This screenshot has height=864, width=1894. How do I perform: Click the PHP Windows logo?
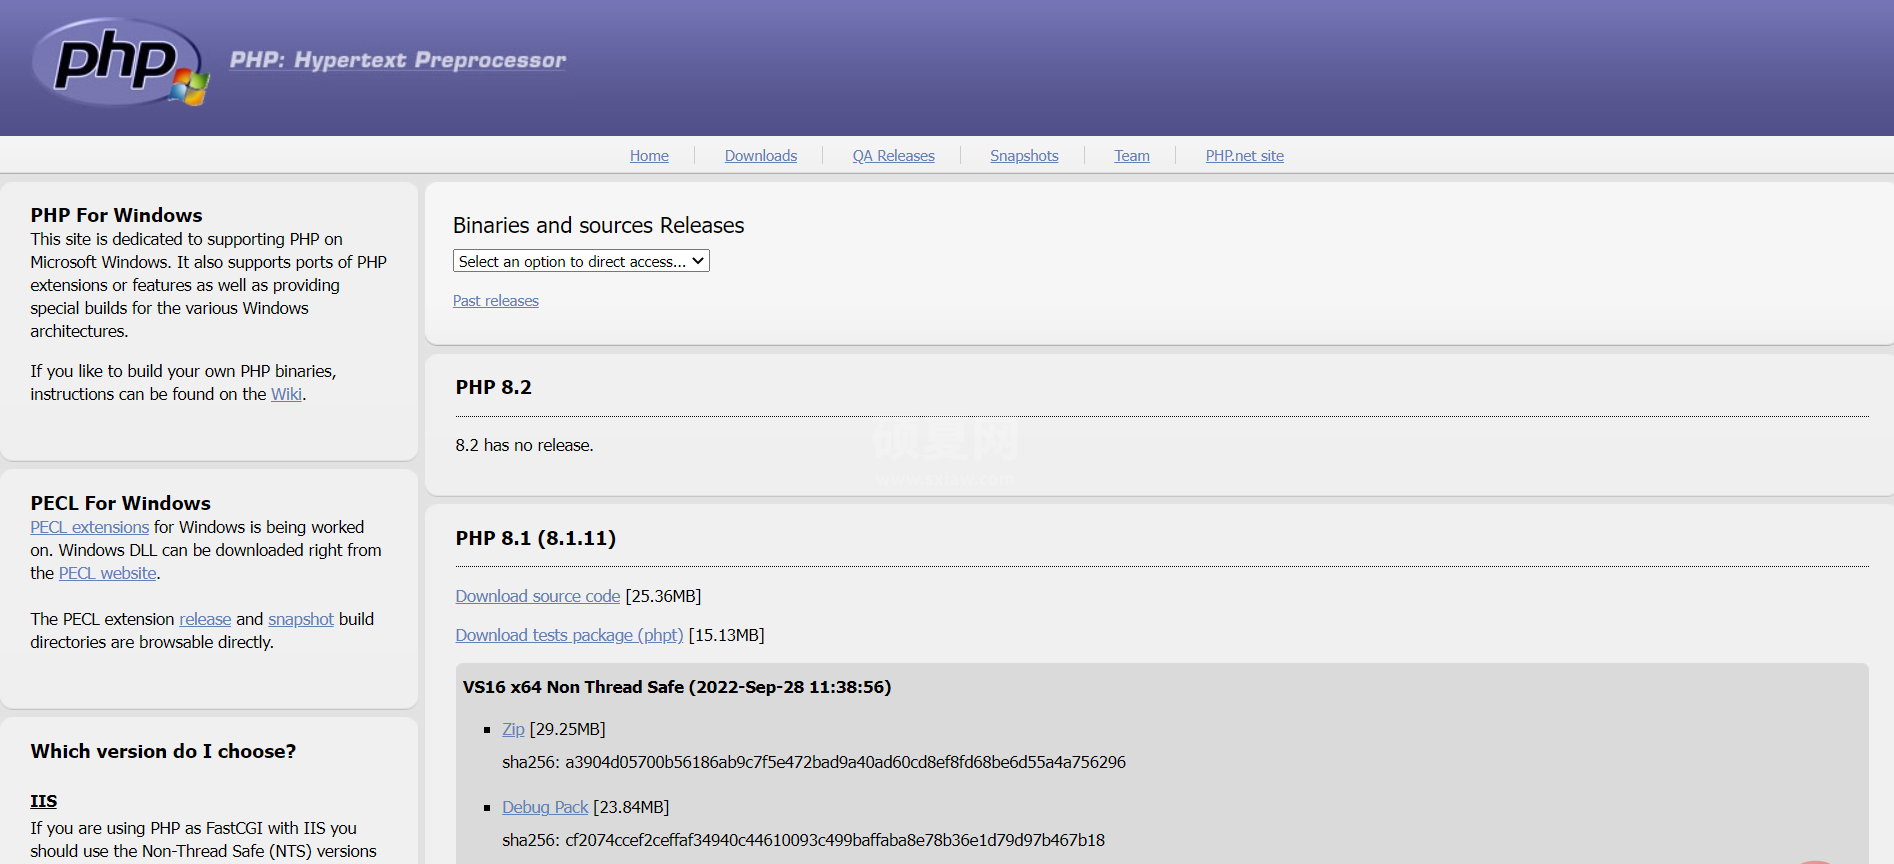tap(120, 62)
